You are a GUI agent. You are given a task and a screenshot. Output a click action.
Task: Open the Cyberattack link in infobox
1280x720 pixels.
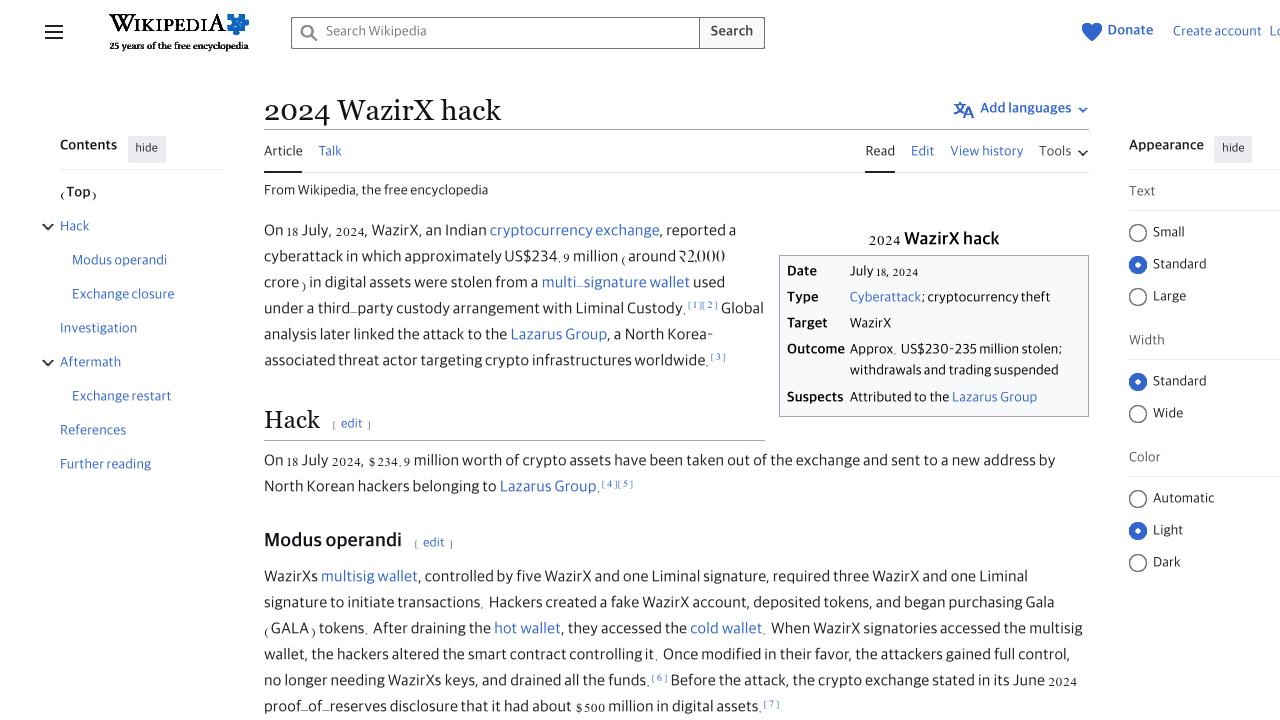tap(885, 297)
